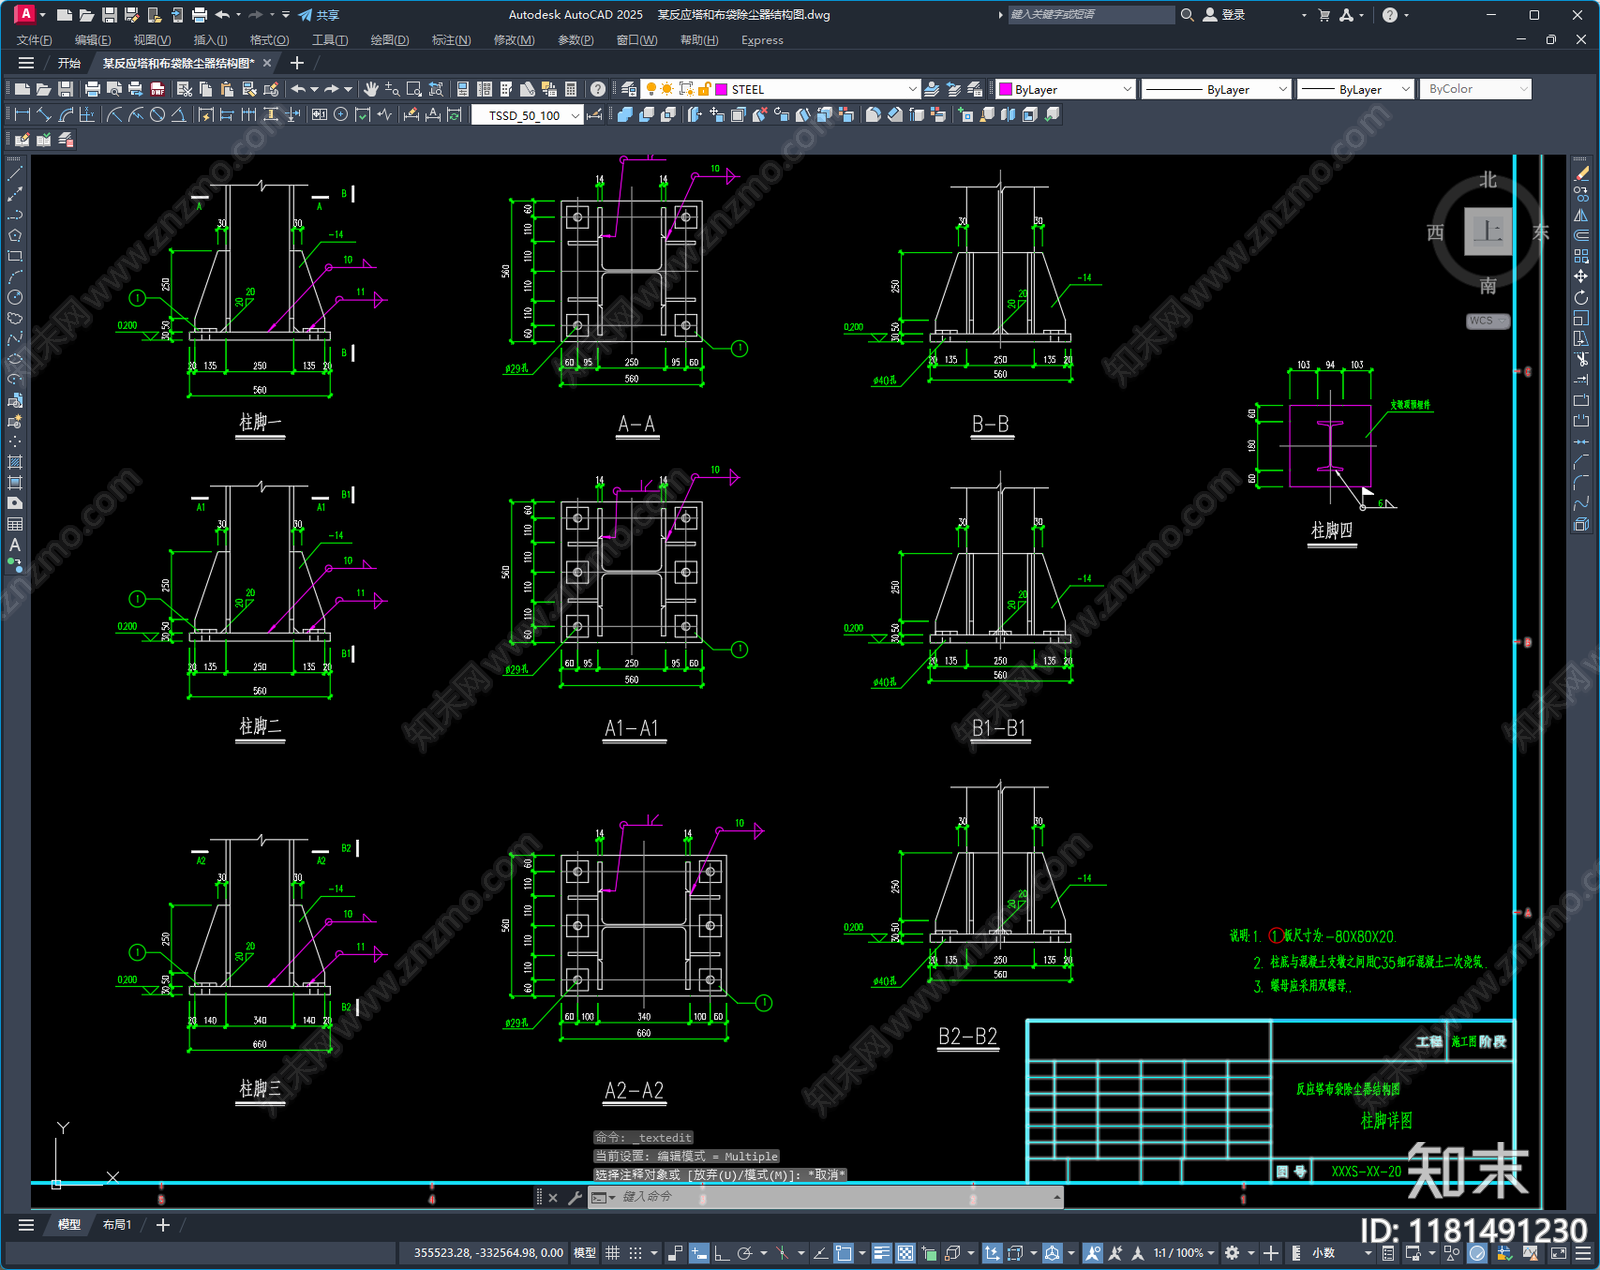Click the Pan (hand) tool icon
Image resolution: width=1600 pixels, height=1270 pixels.
tap(371, 89)
